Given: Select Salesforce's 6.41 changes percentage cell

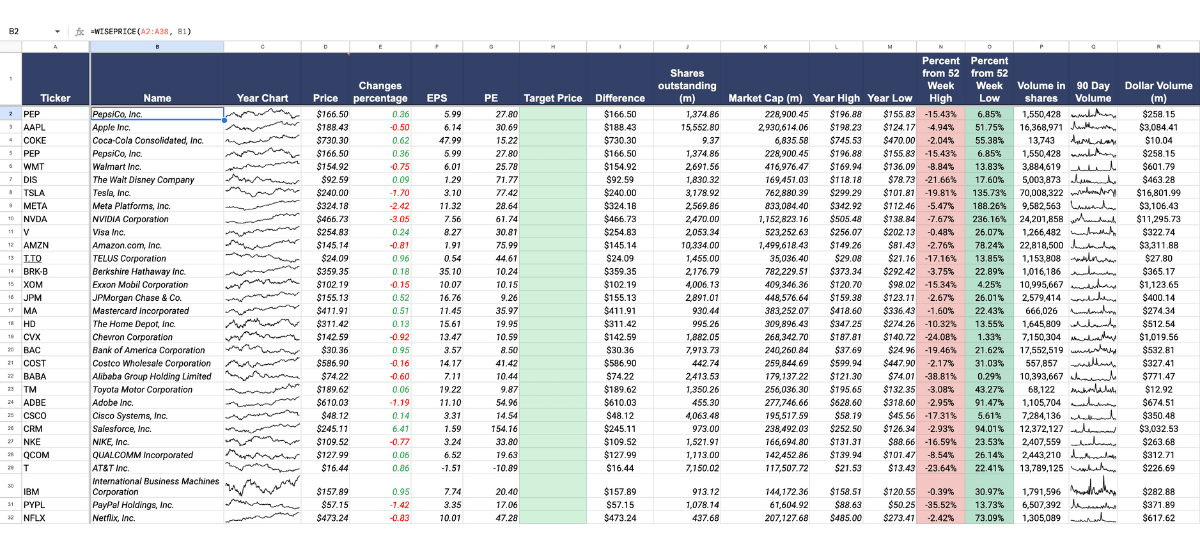Looking at the screenshot, I should (x=379, y=427).
